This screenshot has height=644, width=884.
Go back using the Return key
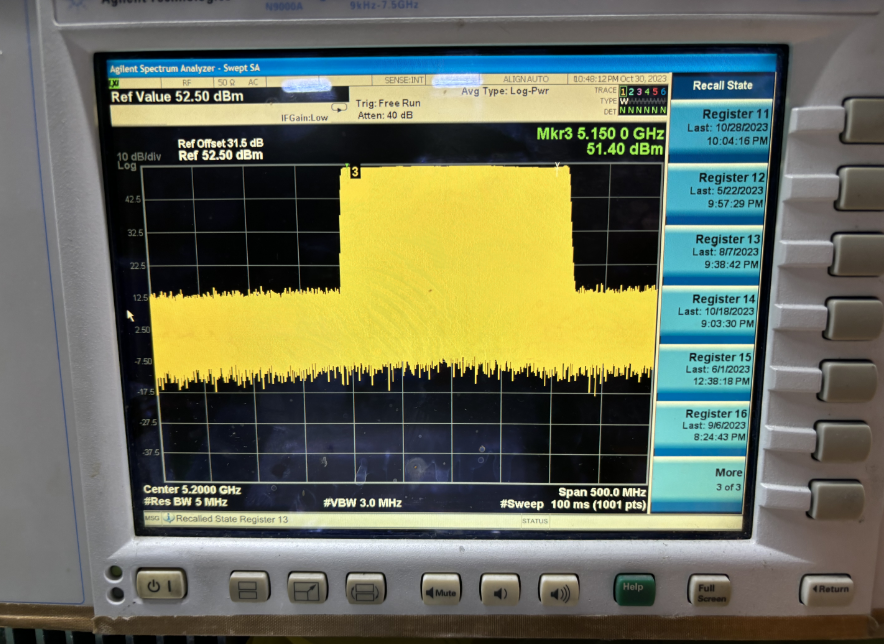tap(826, 590)
